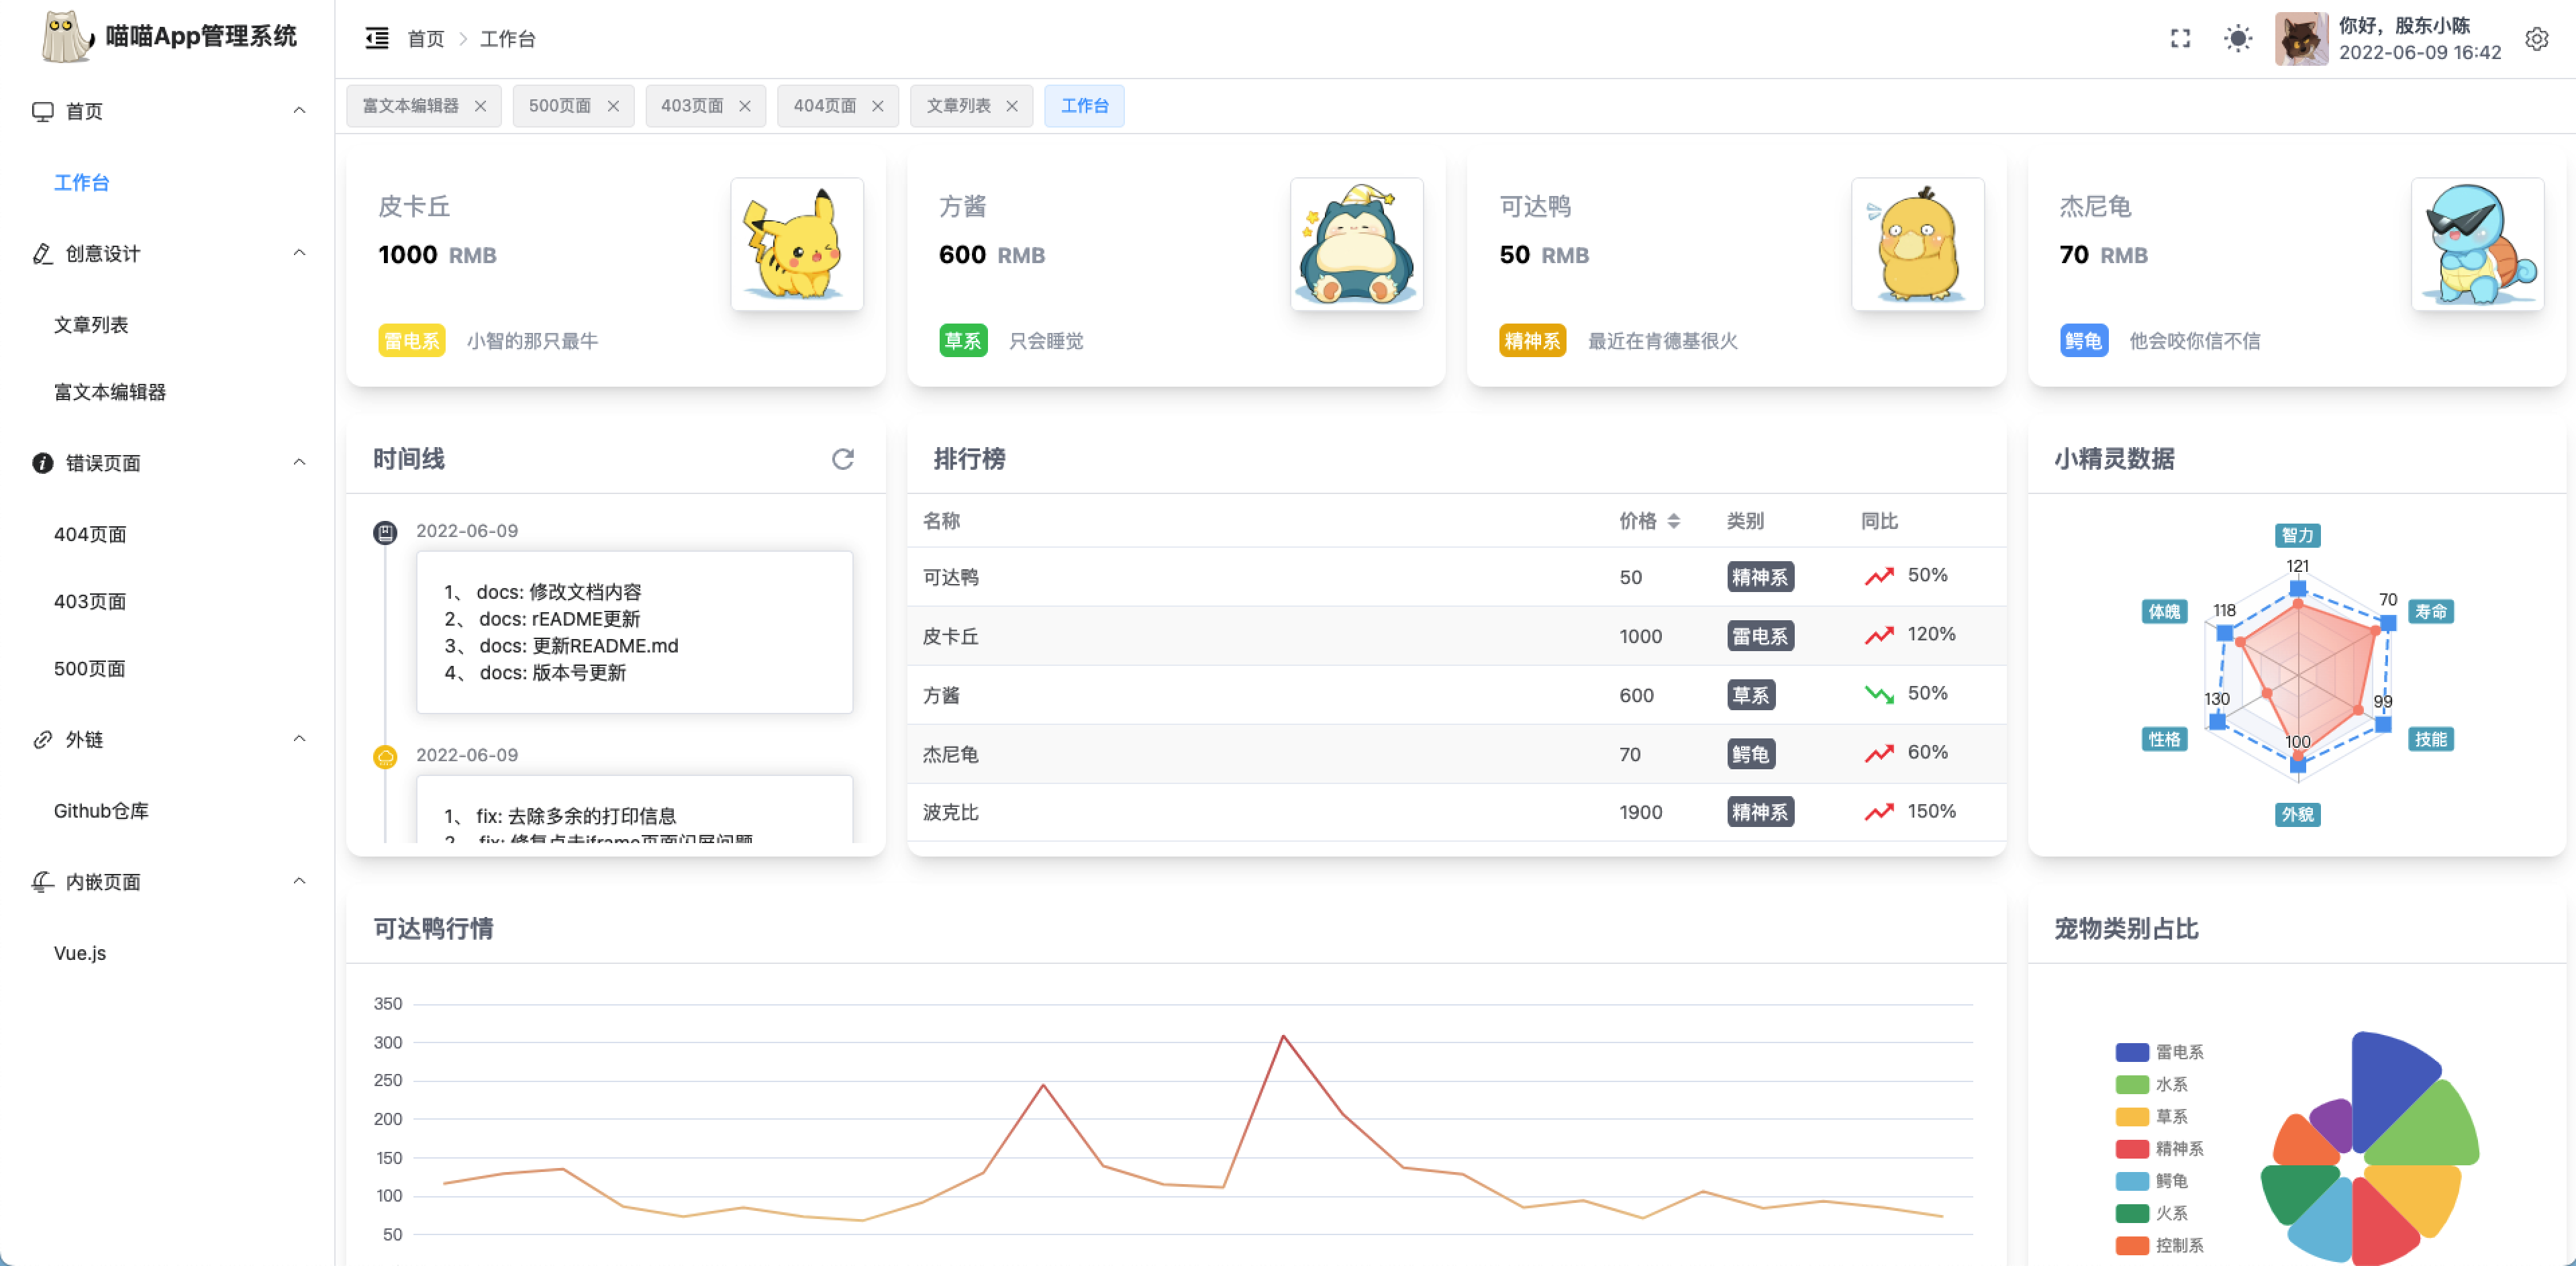Toggle light/dark theme sun icon
Image resolution: width=2576 pixels, height=1266 pixels.
point(2238,38)
